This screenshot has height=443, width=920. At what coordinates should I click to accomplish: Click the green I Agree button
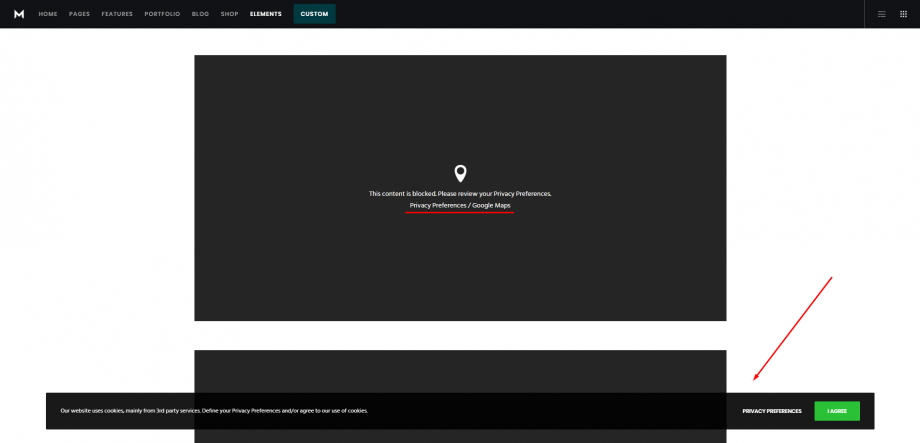(x=837, y=411)
